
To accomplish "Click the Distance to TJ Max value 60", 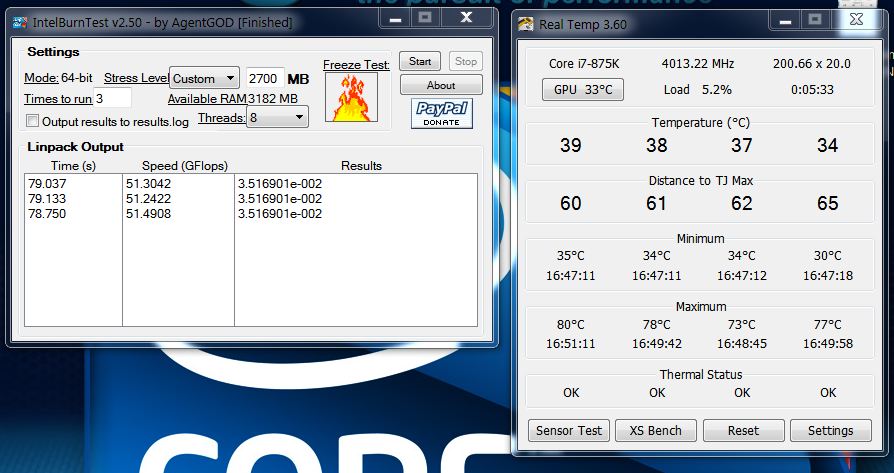I will point(571,203).
